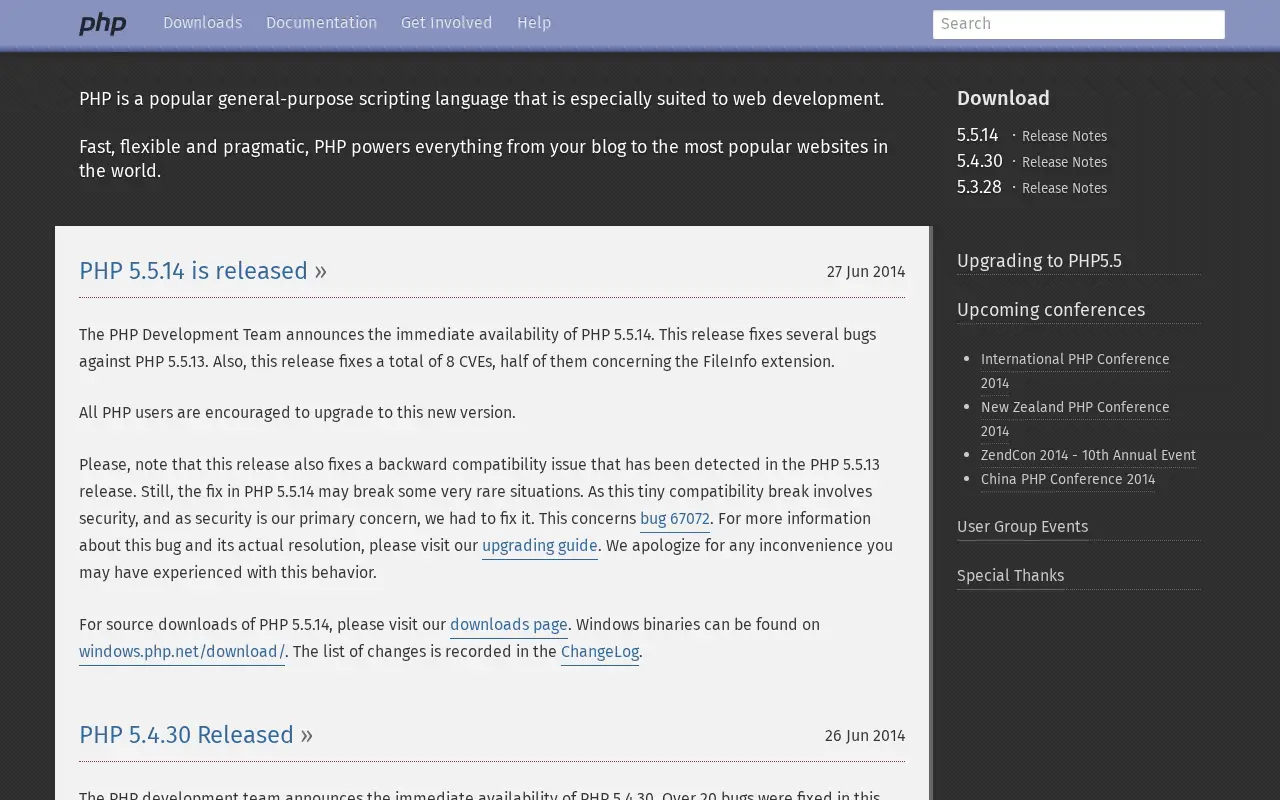Open Release Notes for 5.4.30
1280x800 pixels.
[1064, 162]
